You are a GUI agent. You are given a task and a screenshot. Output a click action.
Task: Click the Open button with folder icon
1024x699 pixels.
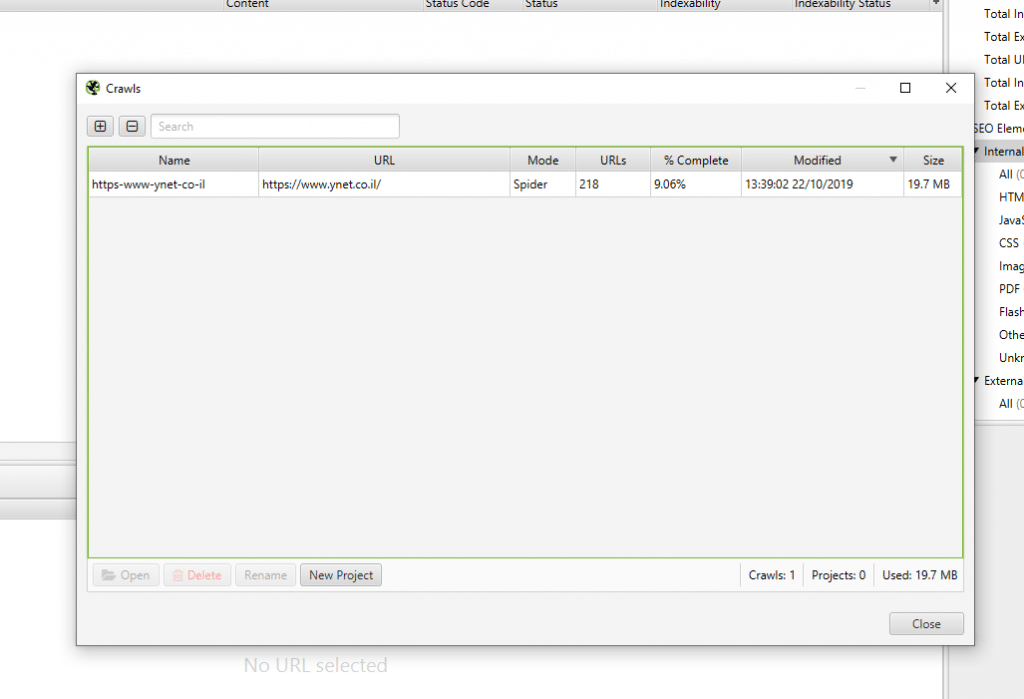(x=126, y=575)
